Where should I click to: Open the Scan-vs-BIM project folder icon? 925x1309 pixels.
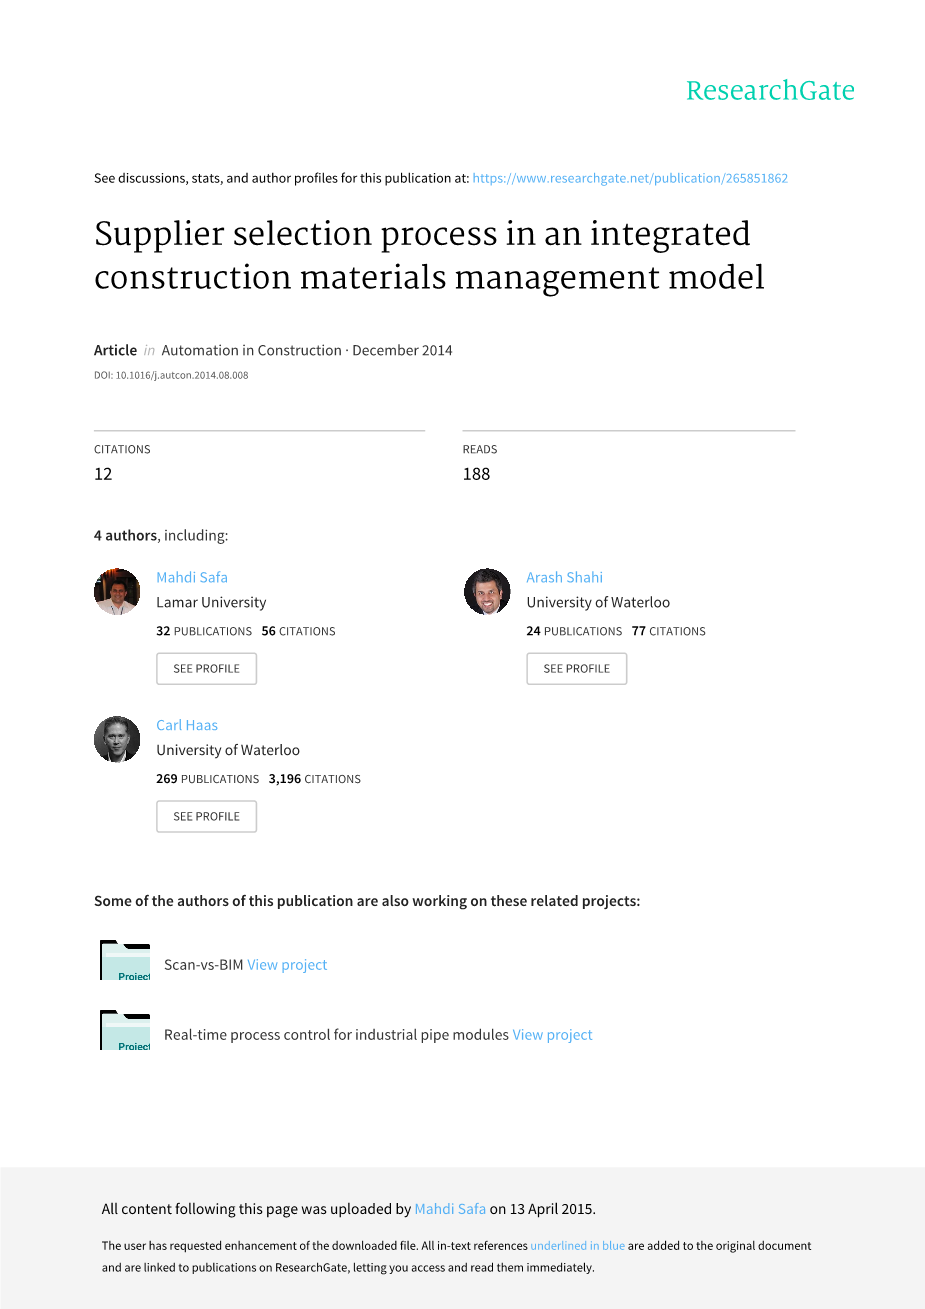(125, 961)
